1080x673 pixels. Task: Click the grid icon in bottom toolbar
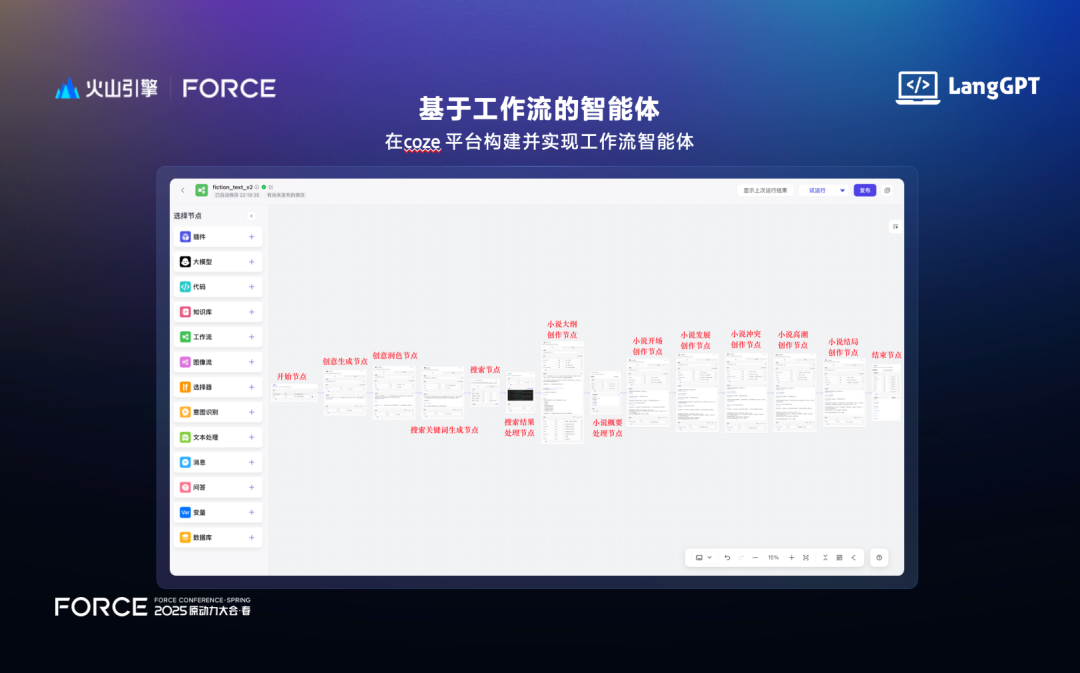tap(840, 558)
